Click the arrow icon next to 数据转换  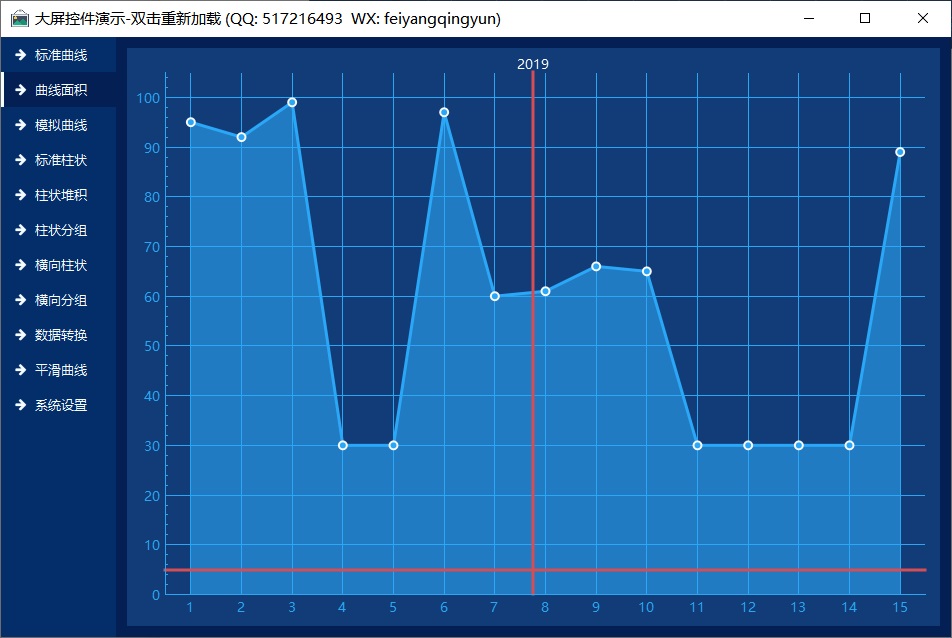[x=20, y=335]
